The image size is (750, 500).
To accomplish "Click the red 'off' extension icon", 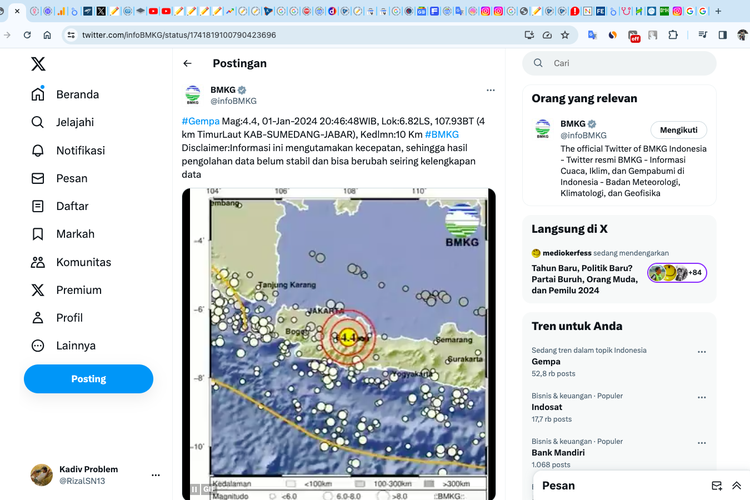I will 634,36.
